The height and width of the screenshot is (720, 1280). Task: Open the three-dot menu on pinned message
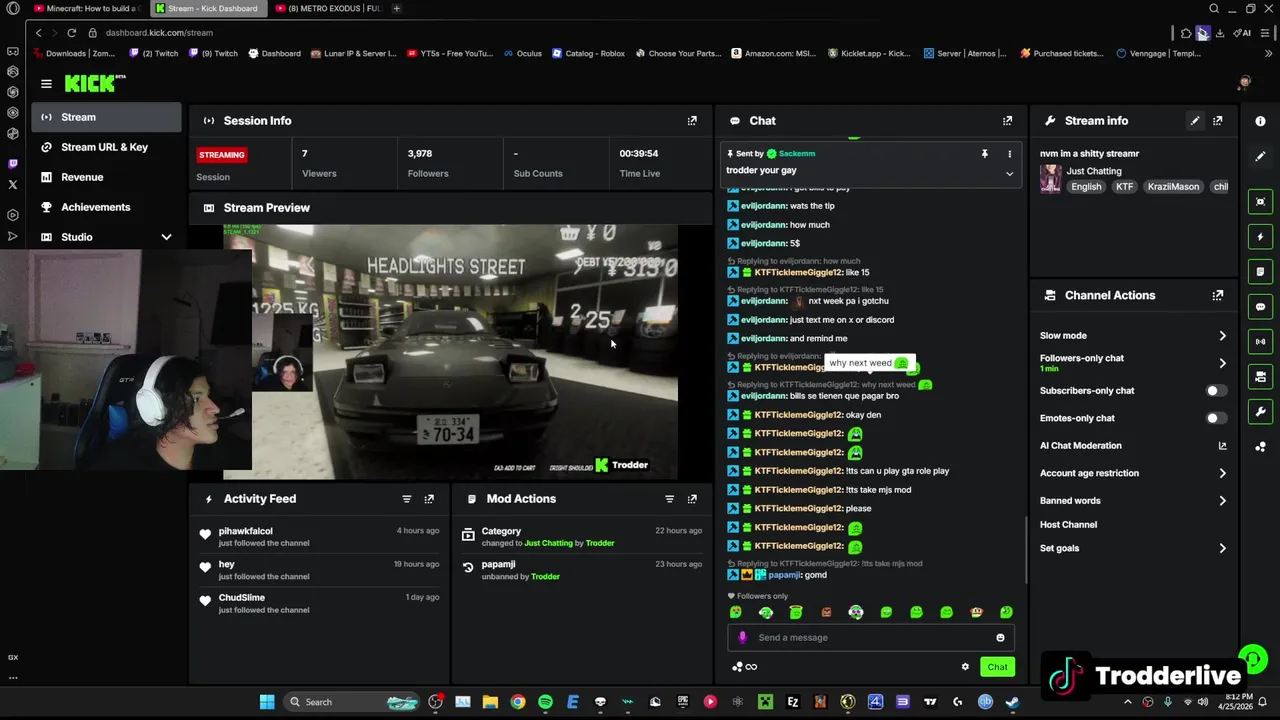(1009, 154)
